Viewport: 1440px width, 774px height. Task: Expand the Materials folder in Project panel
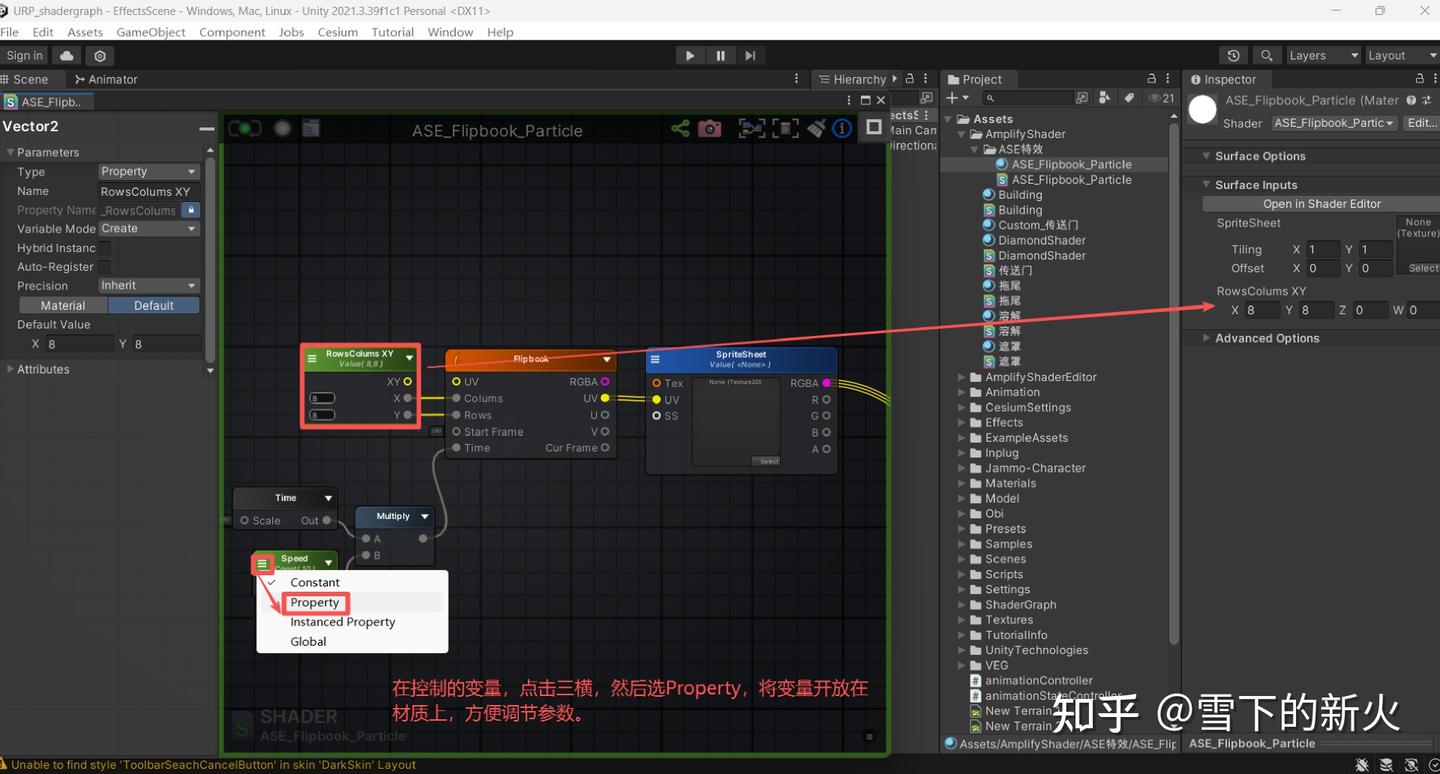[962, 483]
